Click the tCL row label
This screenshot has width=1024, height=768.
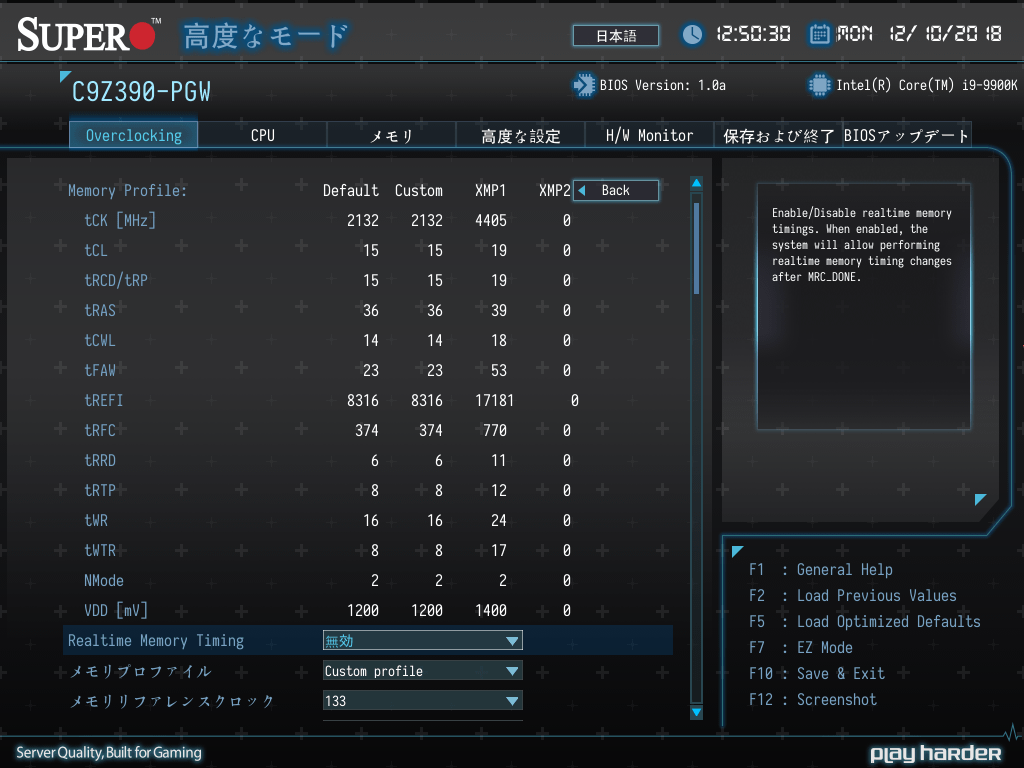pyautogui.click(x=96, y=251)
